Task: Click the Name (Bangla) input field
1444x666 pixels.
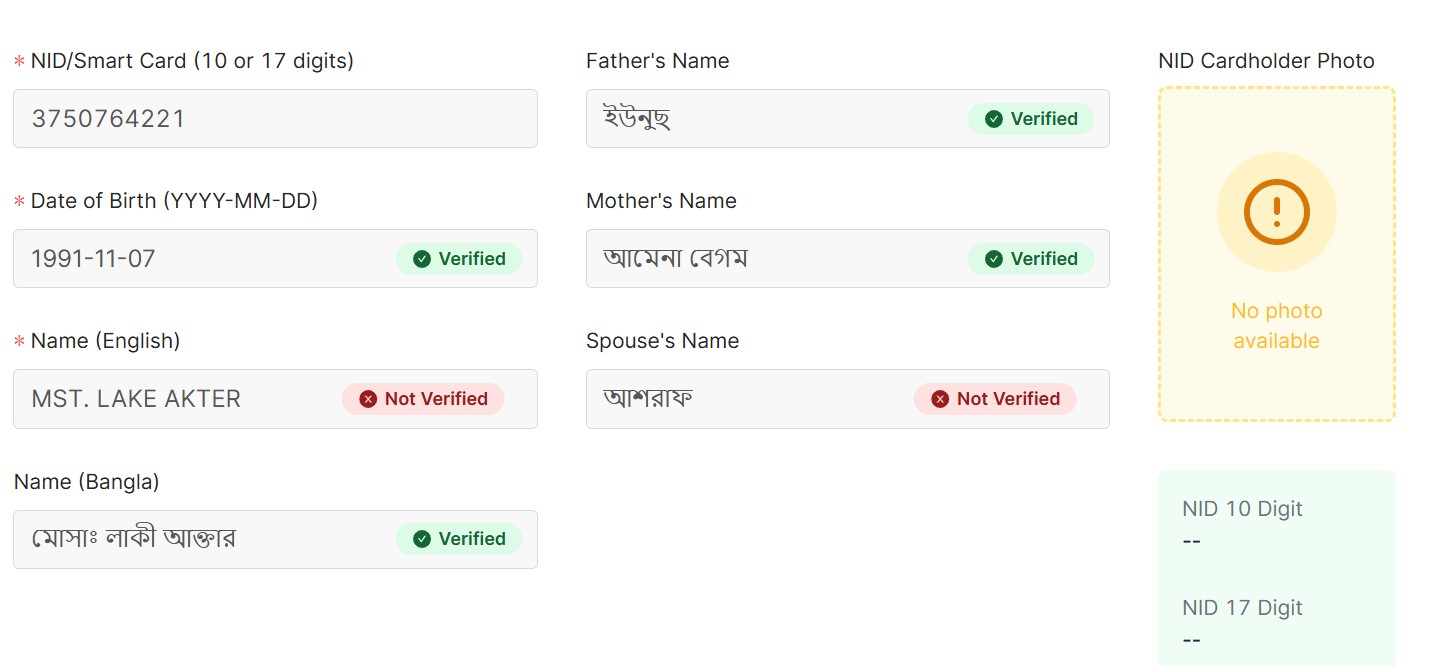Action: pyautogui.click(x=200, y=539)
